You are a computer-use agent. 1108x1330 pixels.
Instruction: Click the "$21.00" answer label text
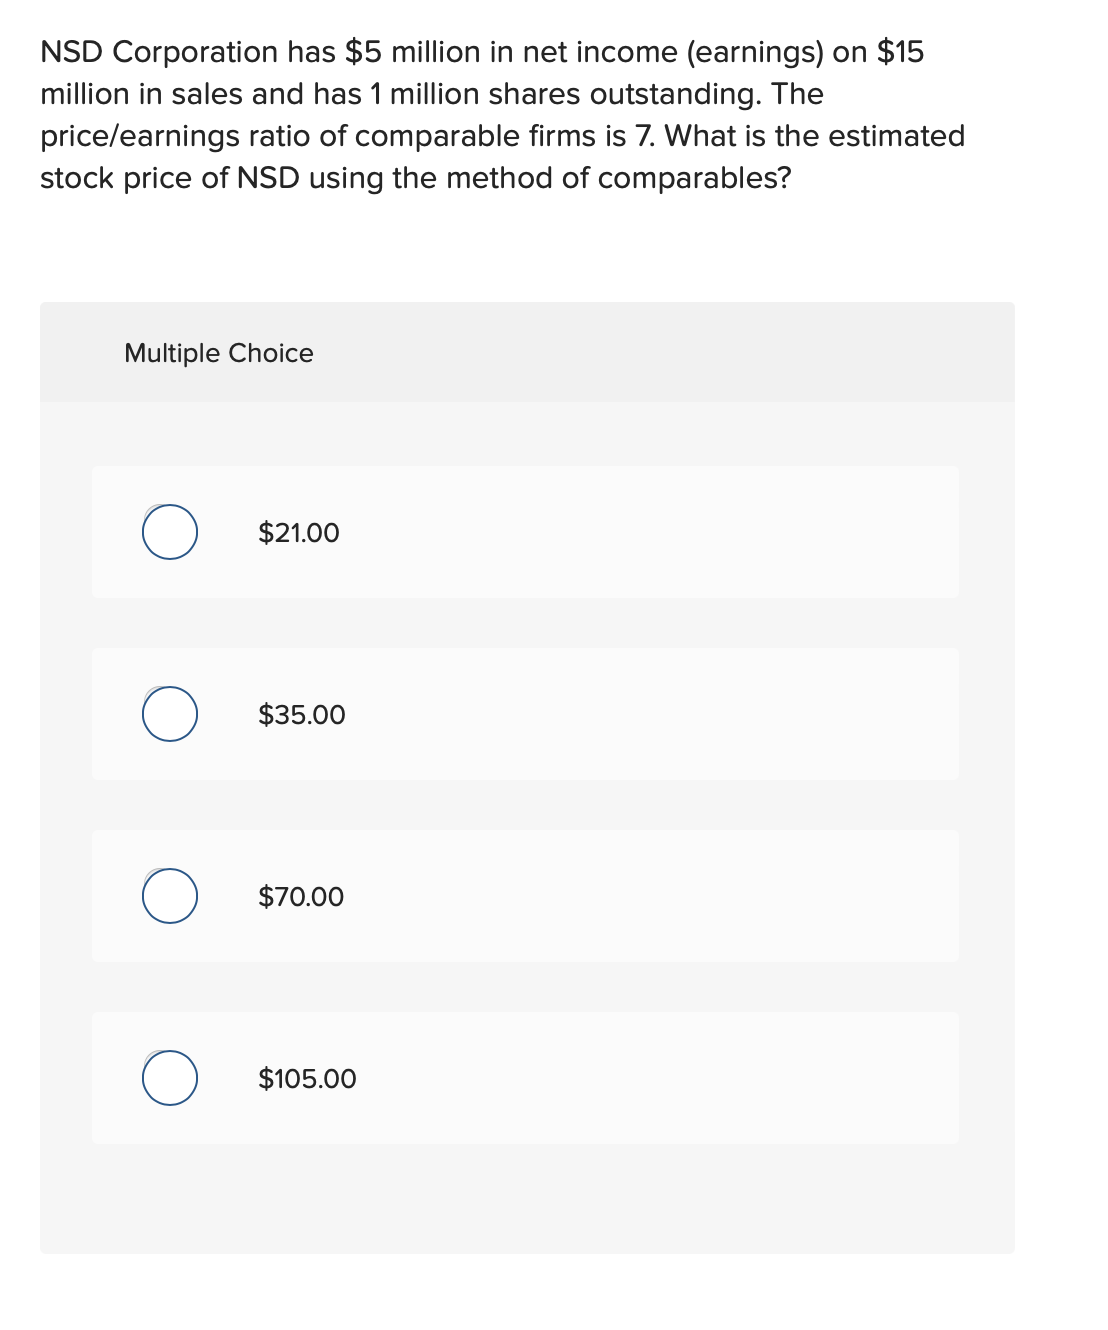[299, 533]
